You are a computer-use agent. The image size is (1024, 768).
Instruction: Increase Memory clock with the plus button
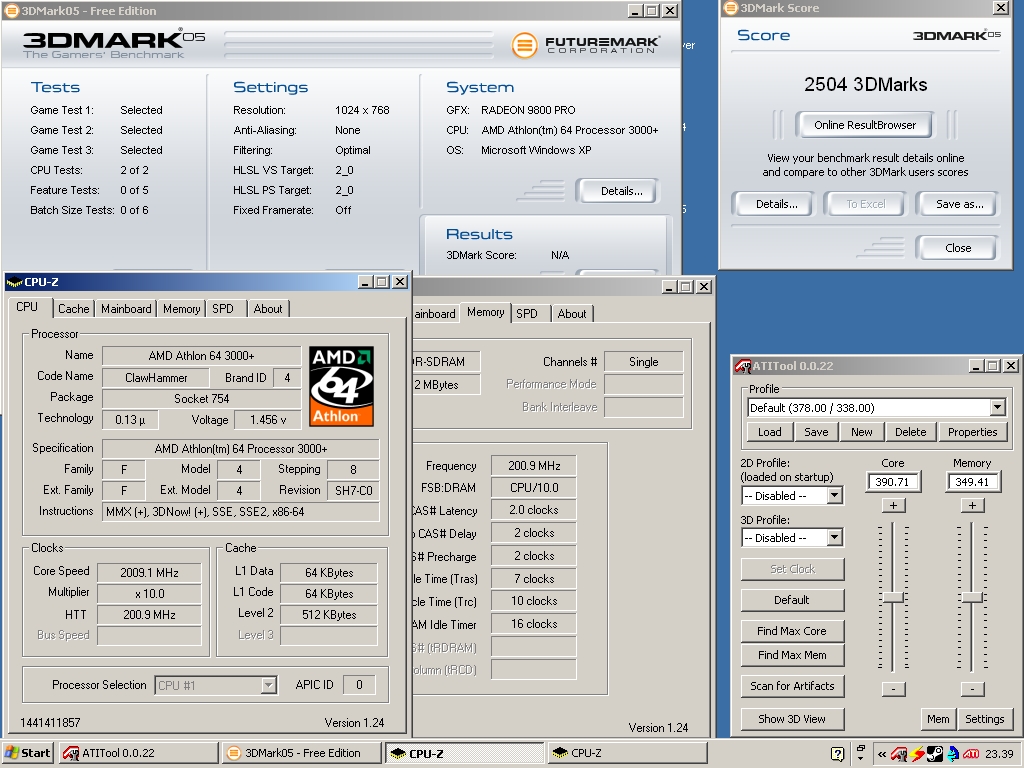972,505
